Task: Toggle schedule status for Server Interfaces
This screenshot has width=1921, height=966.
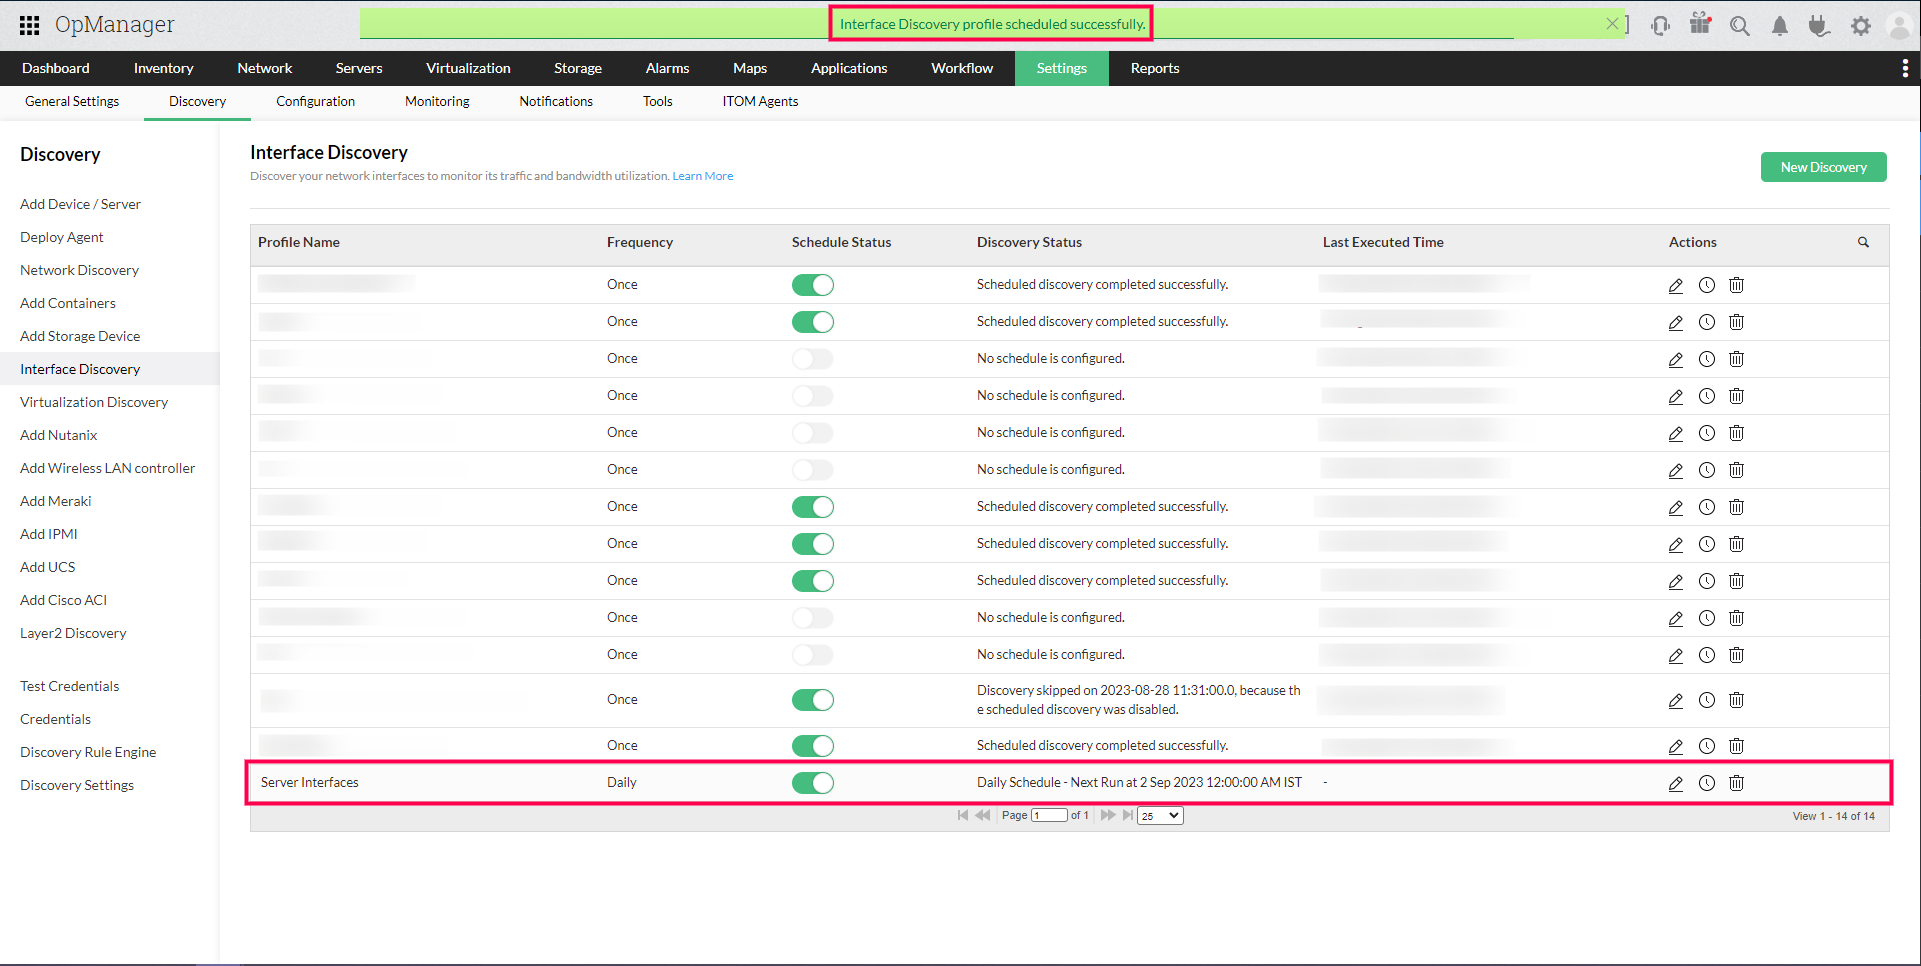Action: [813, 783]
